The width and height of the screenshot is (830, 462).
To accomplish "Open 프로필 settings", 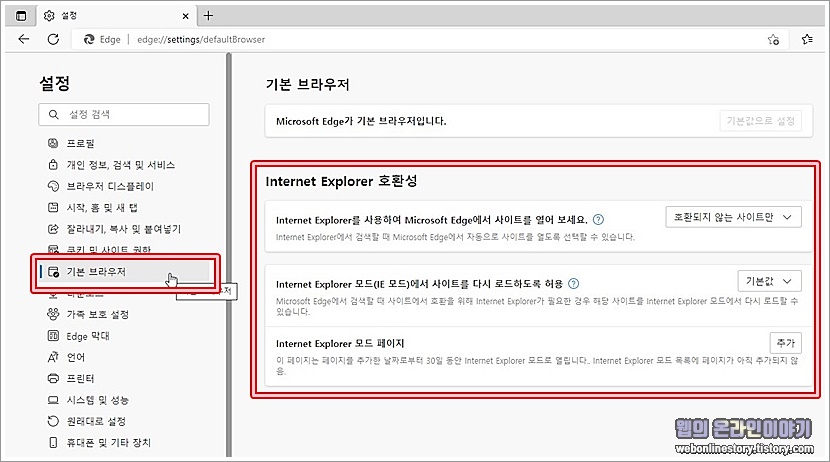I will click(x=80, y=143).
